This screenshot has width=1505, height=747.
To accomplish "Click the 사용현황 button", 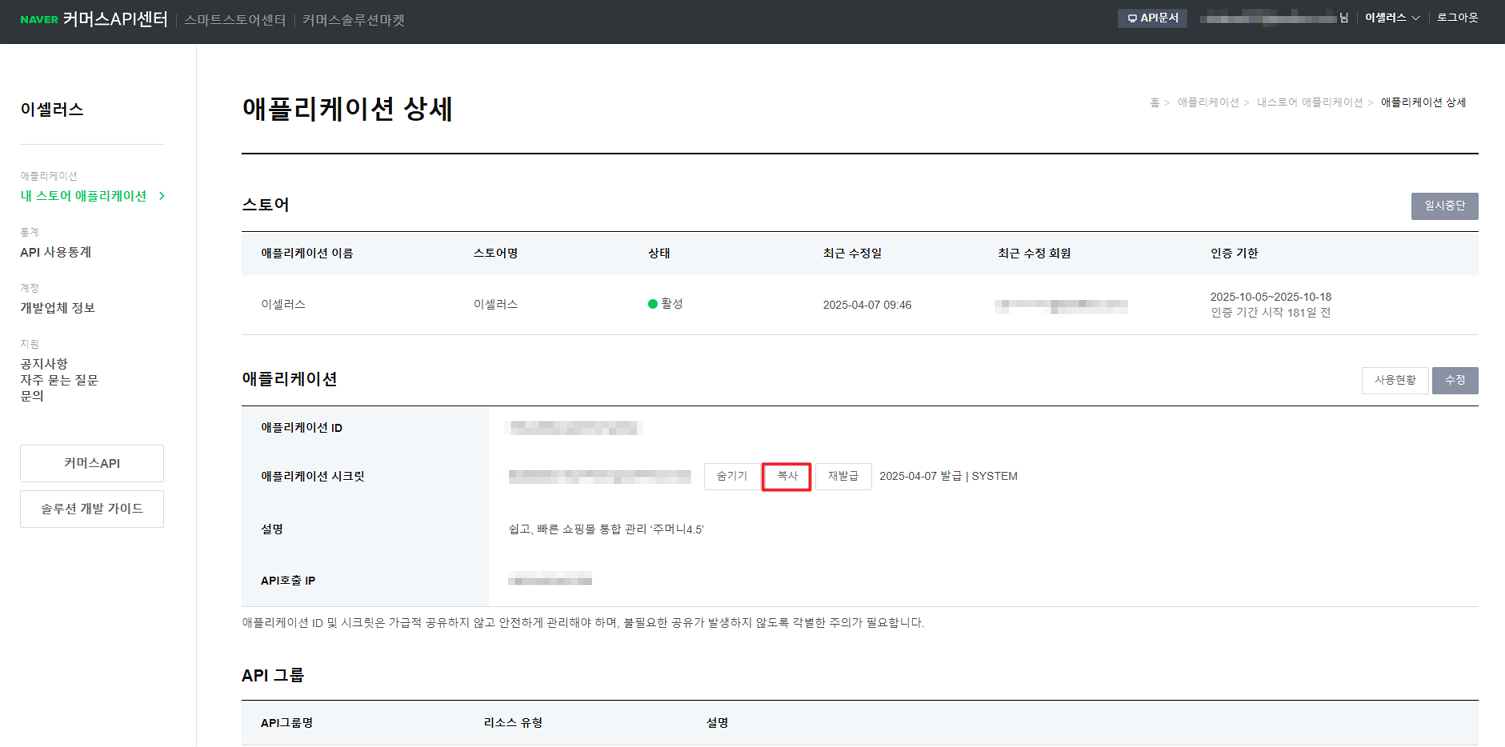I will (x=1395, y=380).
